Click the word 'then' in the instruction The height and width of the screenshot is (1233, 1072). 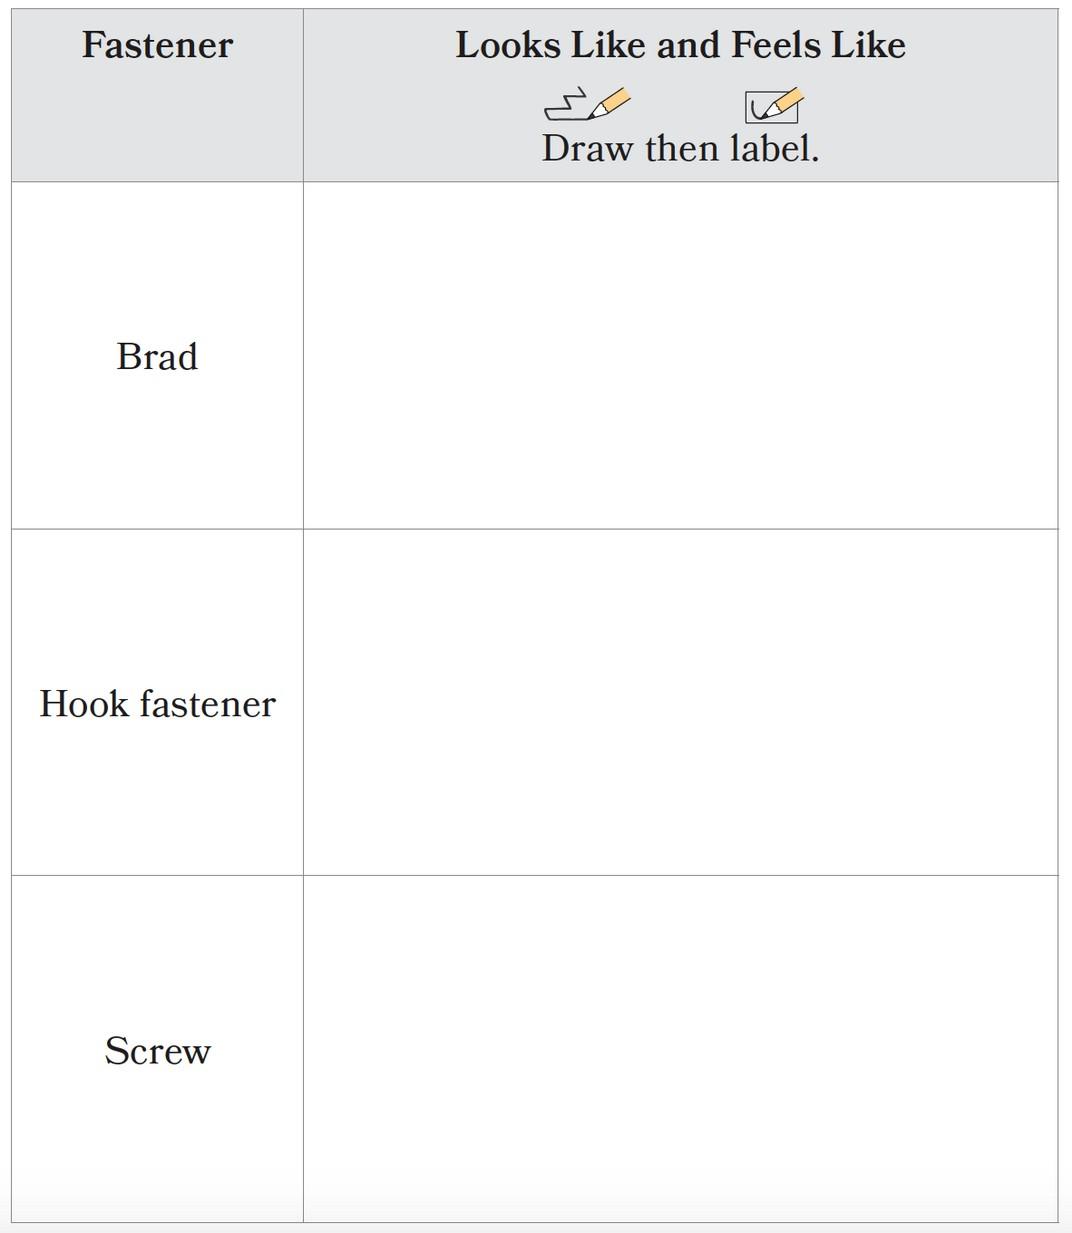click(x=682, y=149)
